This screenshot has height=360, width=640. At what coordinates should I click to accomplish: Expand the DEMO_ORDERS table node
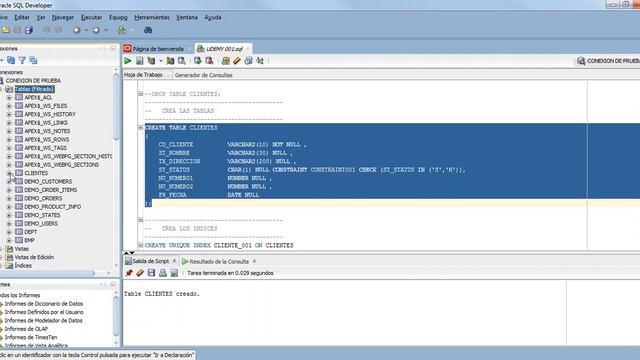click(x=9, y=198)
